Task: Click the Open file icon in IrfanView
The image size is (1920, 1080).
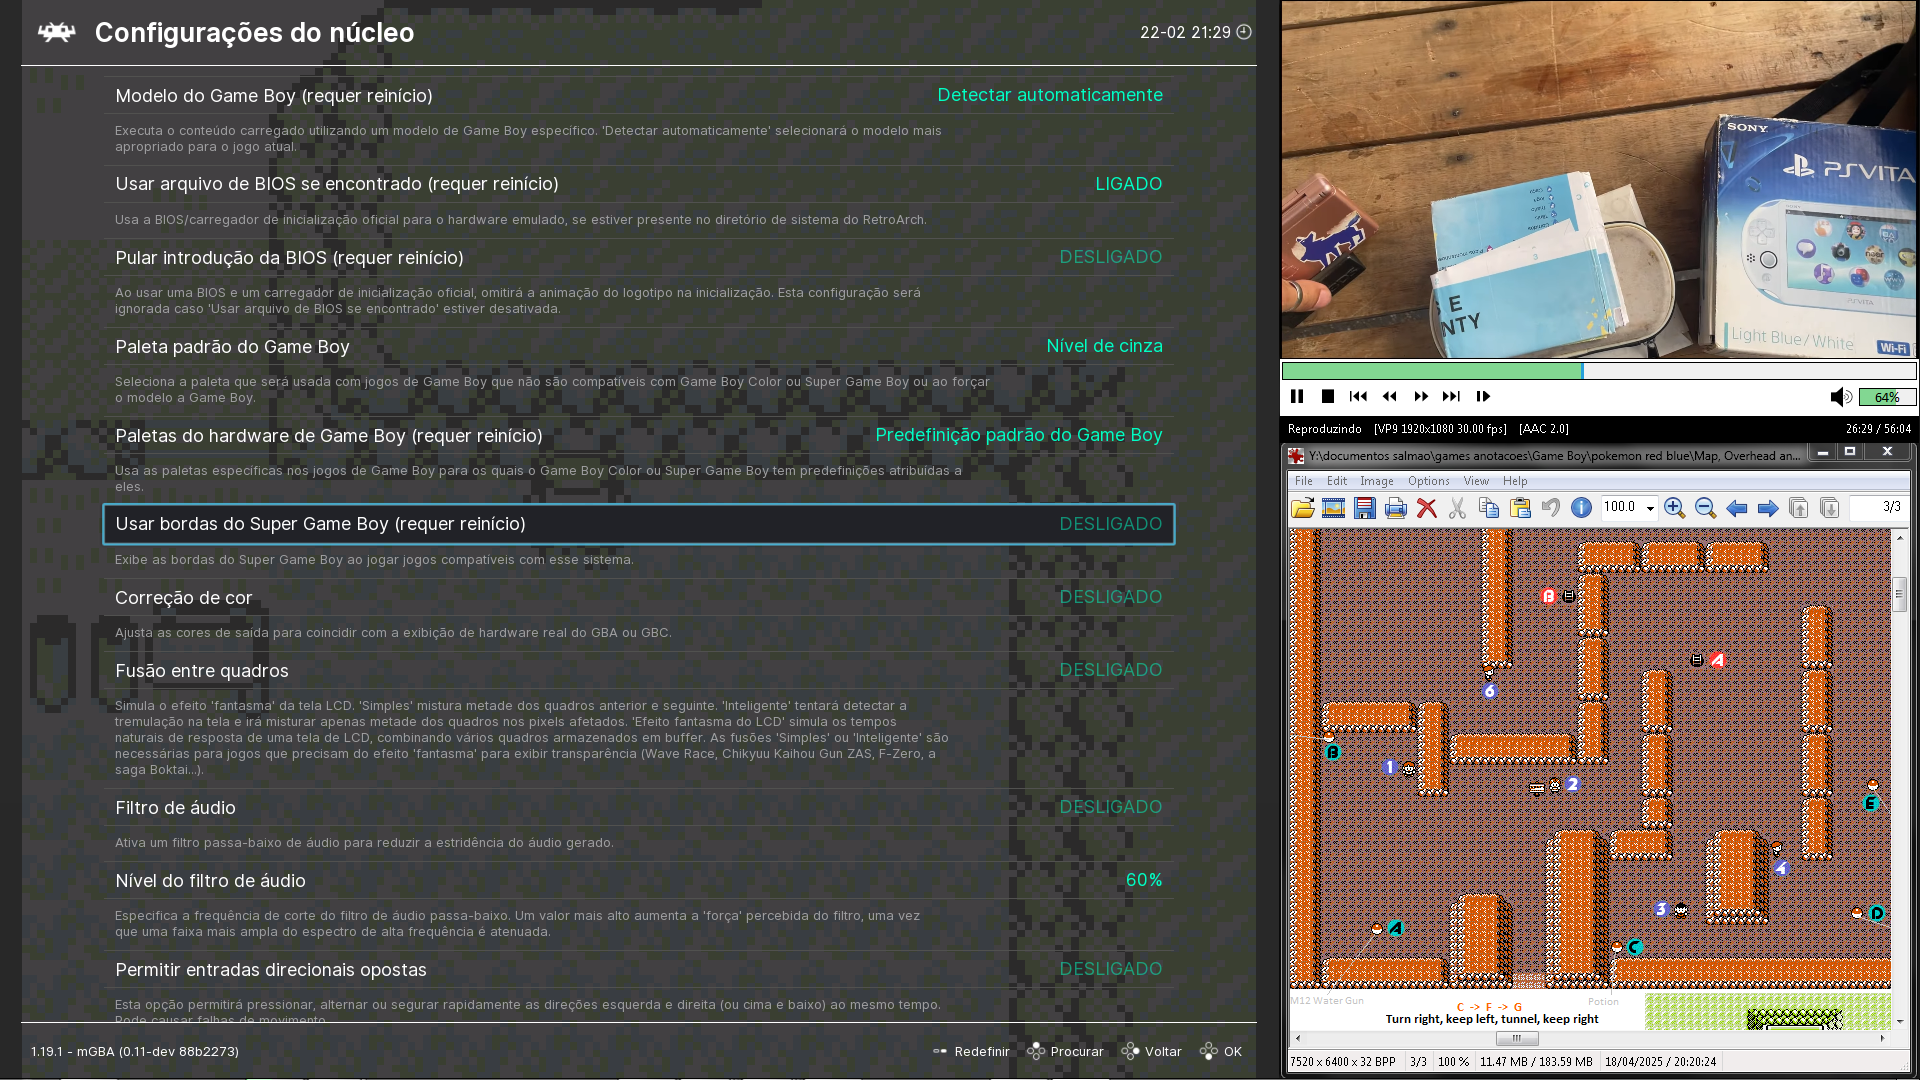Action: coord(1302,508)
